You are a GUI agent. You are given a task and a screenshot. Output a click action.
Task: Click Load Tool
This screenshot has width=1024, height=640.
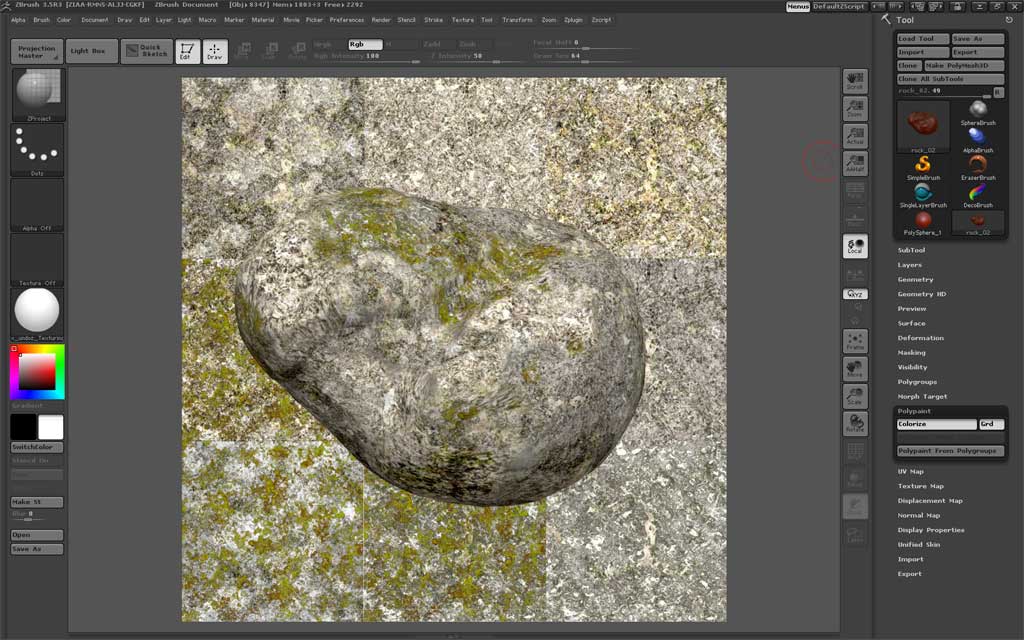tap(923, 39)
